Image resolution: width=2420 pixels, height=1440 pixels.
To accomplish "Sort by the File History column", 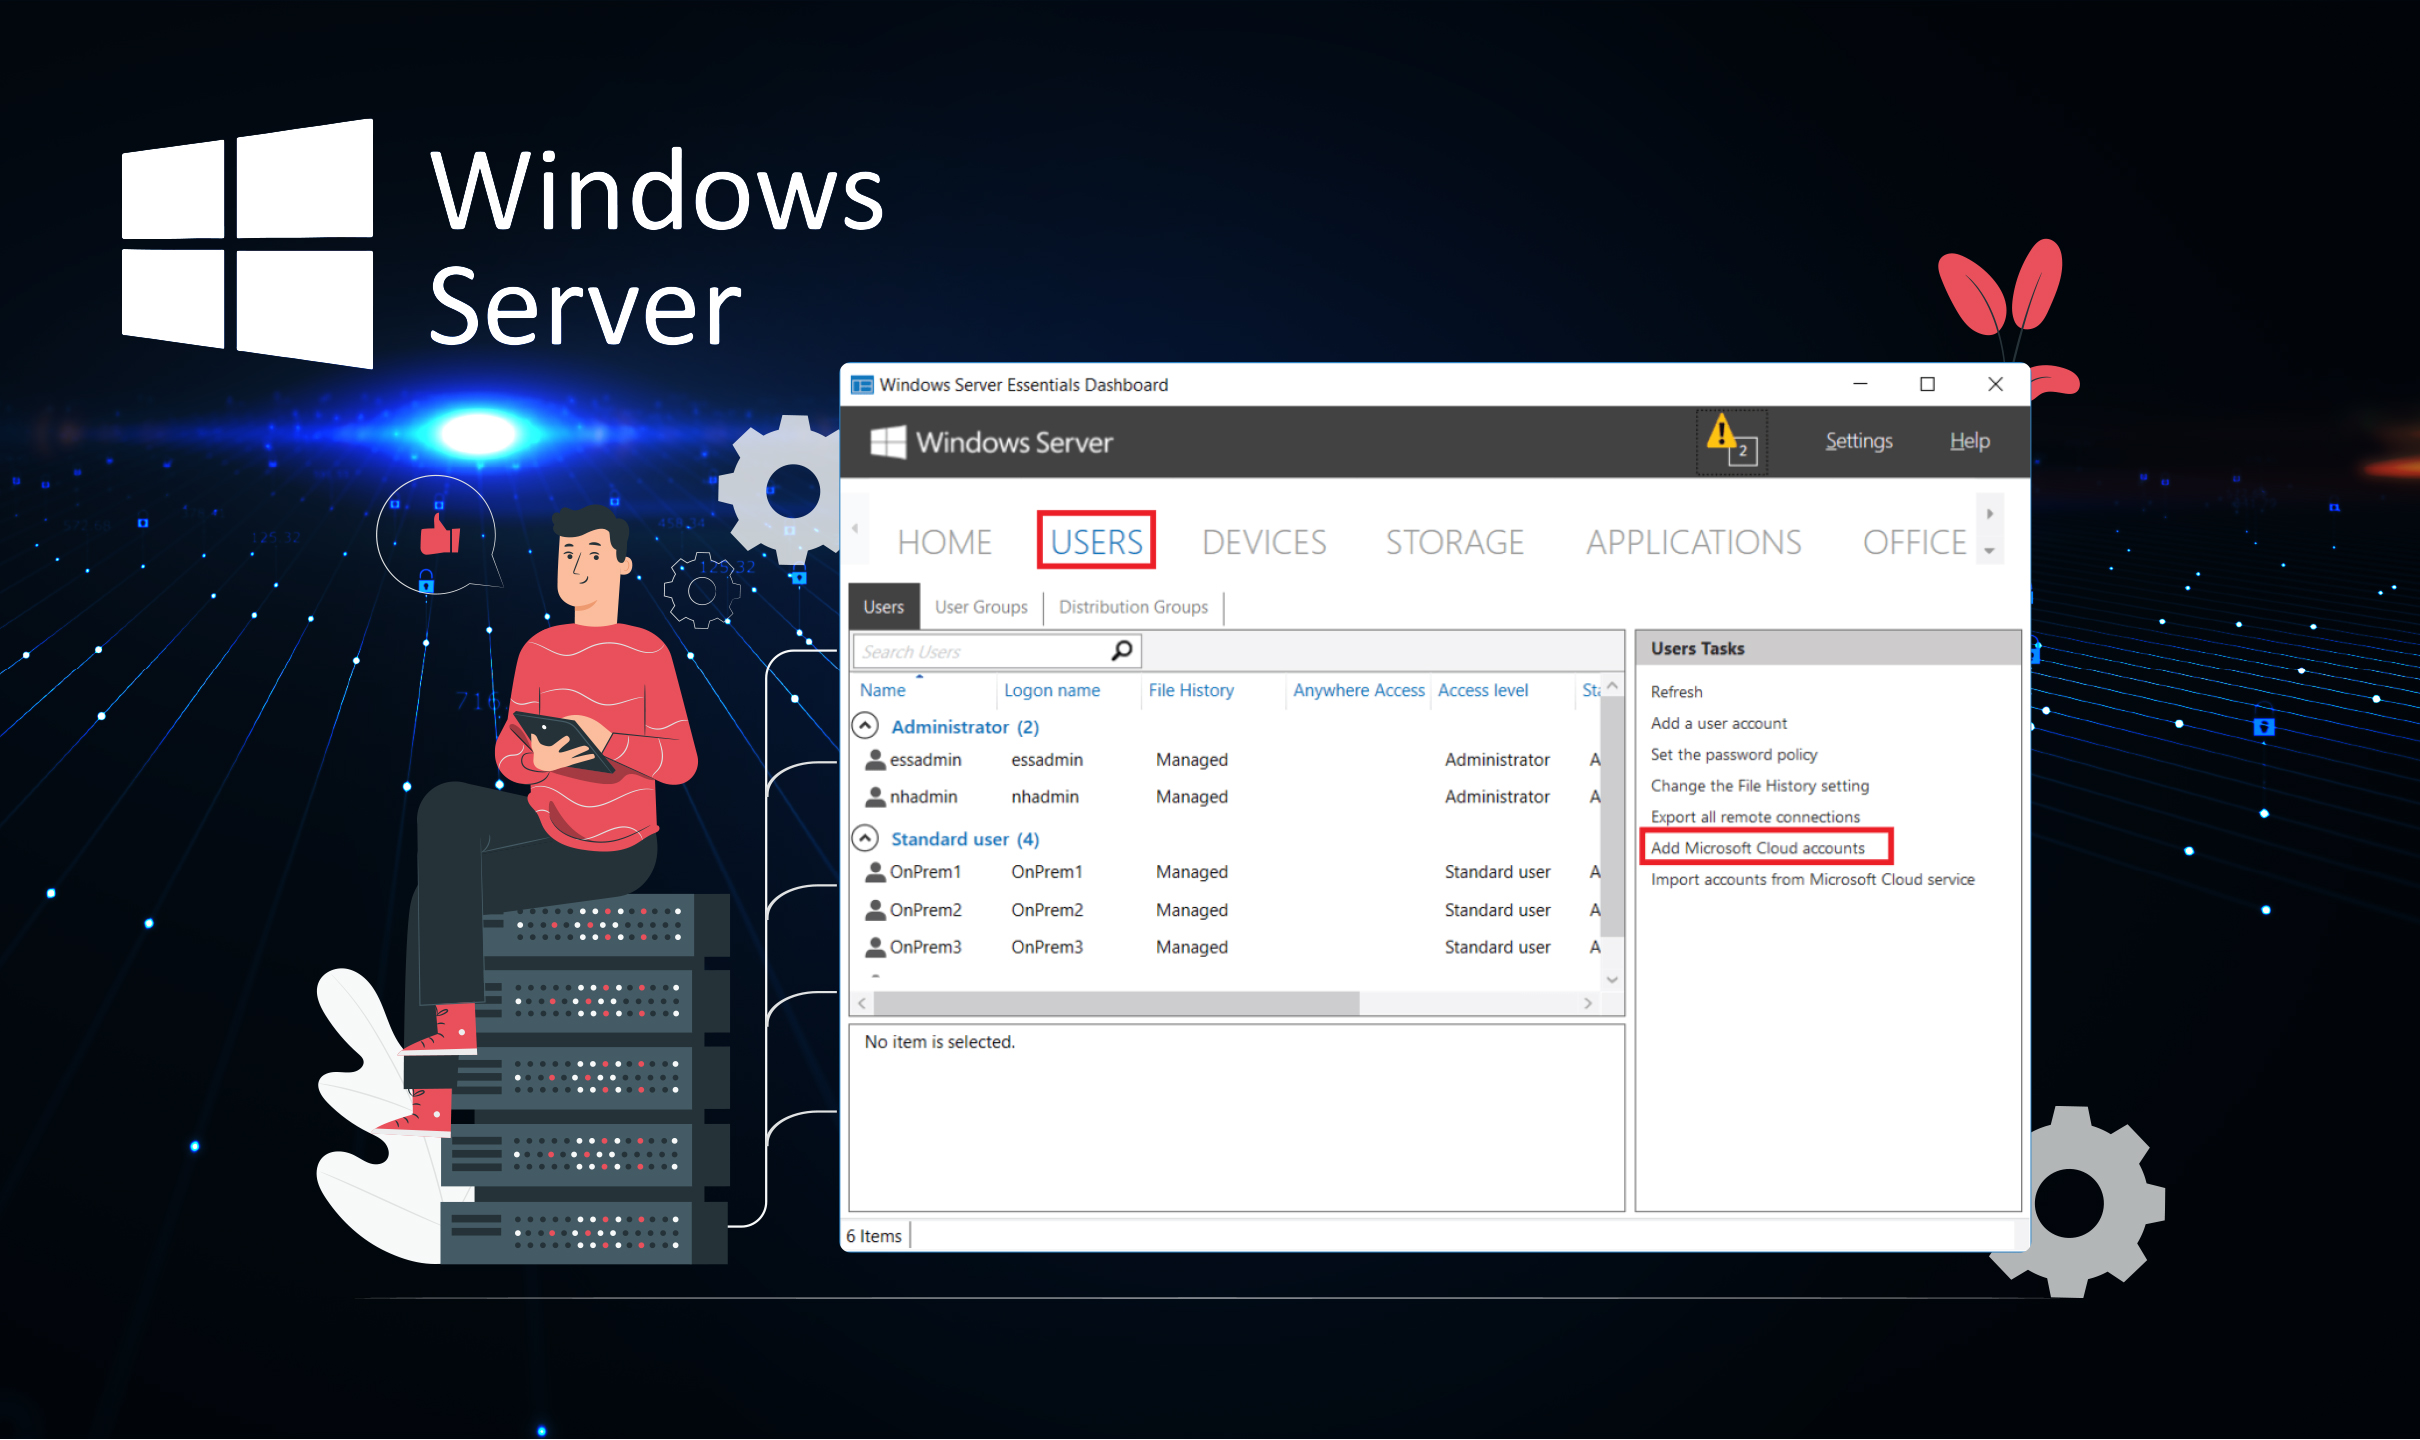I will tap(1190, 690).
